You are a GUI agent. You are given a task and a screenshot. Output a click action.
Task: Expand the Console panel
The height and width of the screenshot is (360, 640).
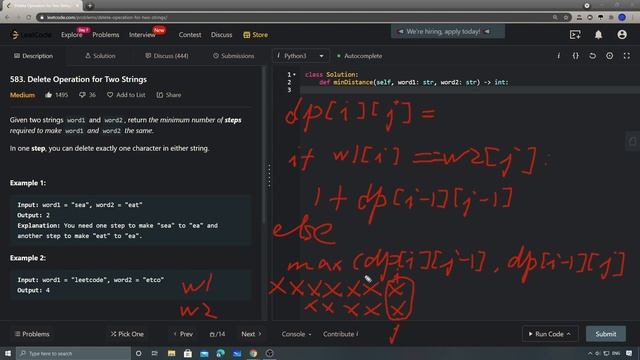point(296,334)
